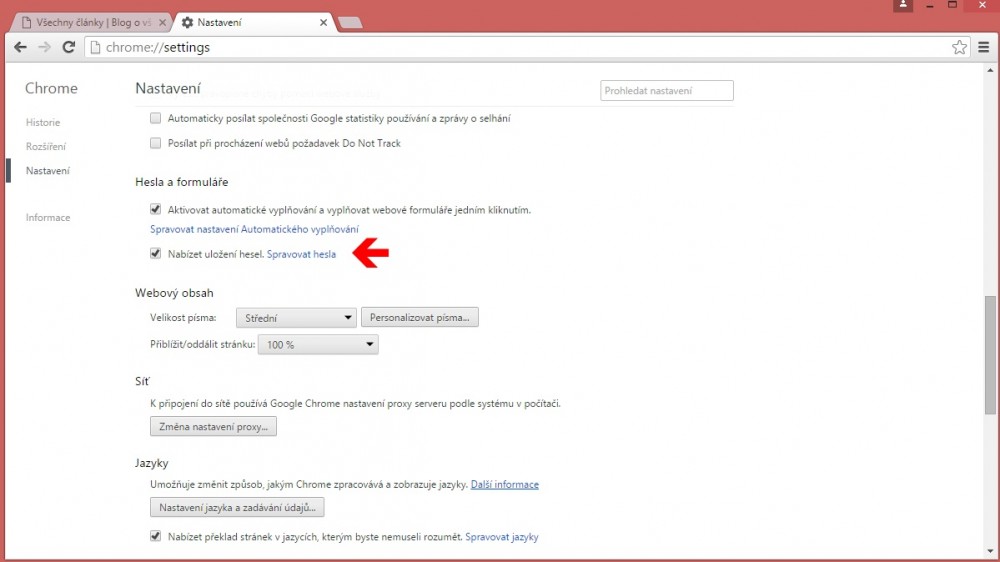The height and width of the screenshot is (562, 1000).
Task: Toggle the page translation offer checkbox
Action: point(155,536)
